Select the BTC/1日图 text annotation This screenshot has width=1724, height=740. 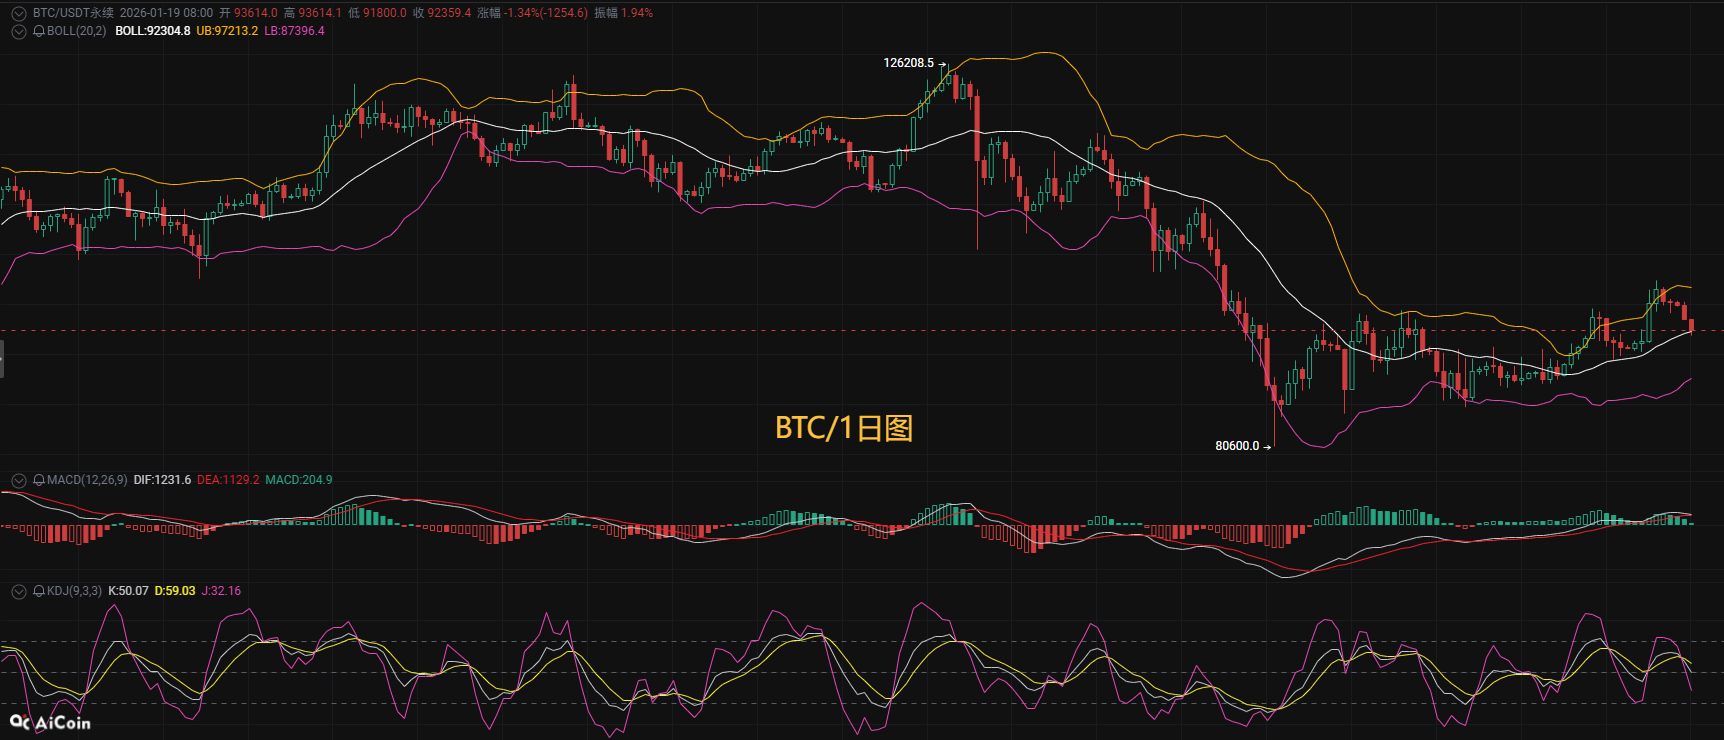coord(844,428)
